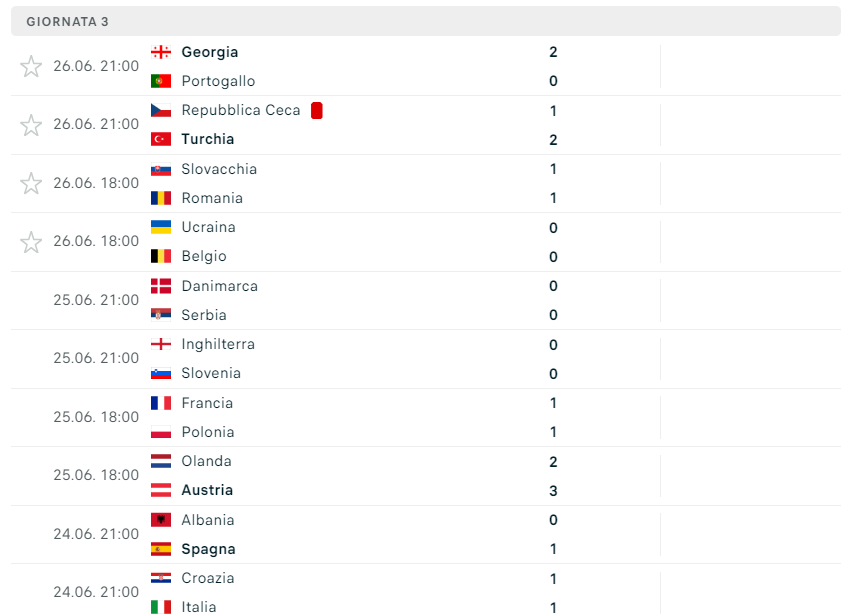Screen dimensions: 855x616
Task: Click the red card icon next to Repubblica Ceca
Action: point(317,110)
